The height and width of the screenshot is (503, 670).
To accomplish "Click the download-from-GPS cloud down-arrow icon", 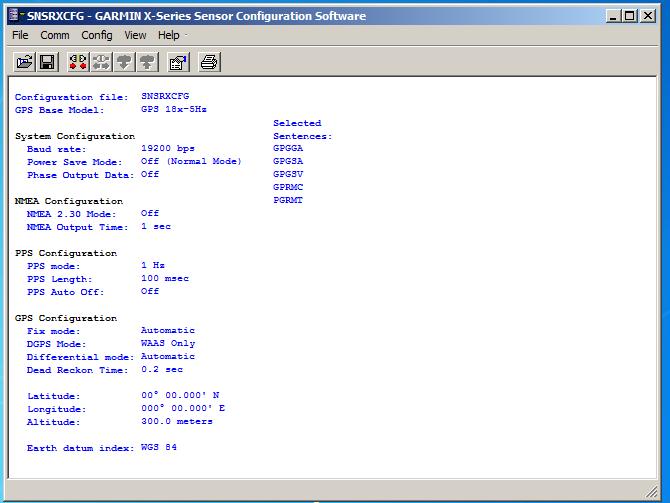I will (124, 62).
